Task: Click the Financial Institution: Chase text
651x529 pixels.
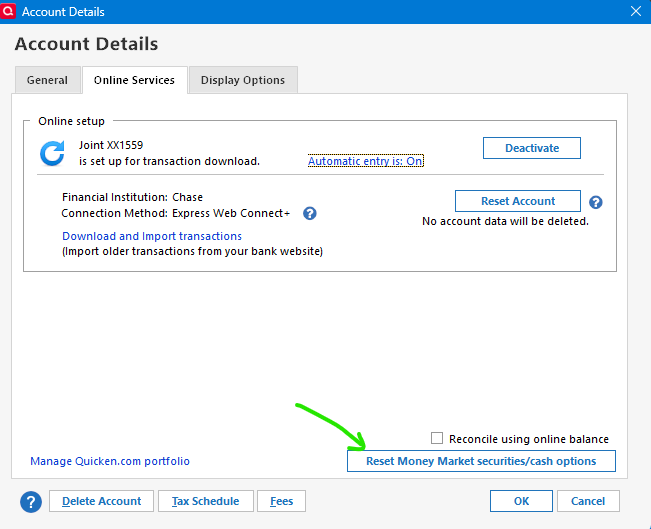Action: [132, 197]
